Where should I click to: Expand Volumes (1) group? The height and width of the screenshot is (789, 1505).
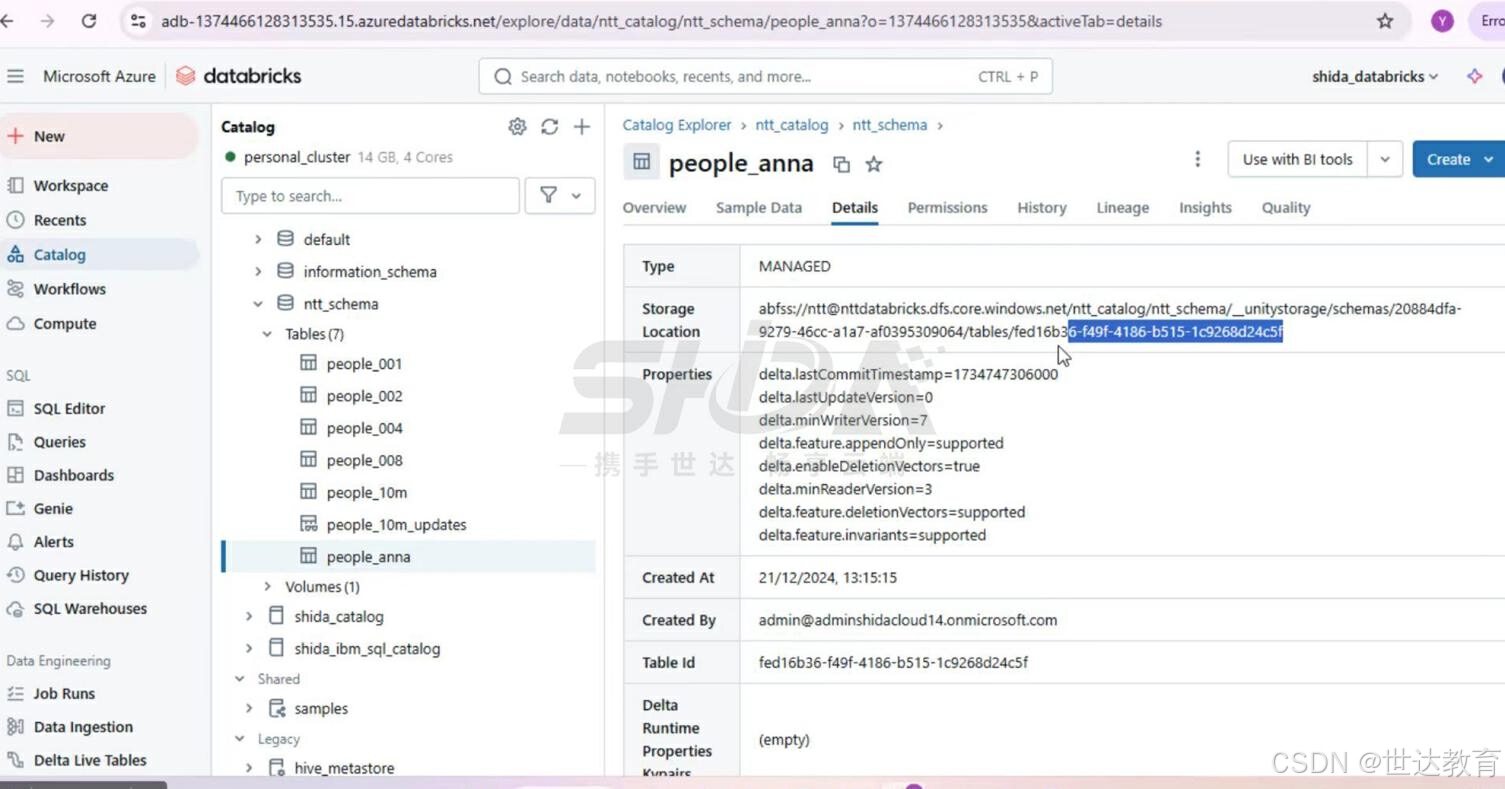267,587
